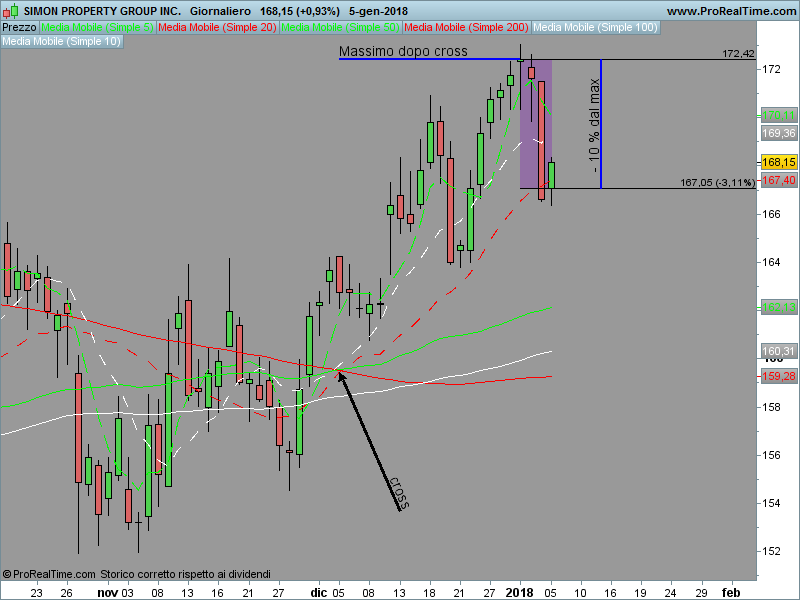Click the 164 price axis label
Viewport: 800px width, 600px height.
point(771,262)
